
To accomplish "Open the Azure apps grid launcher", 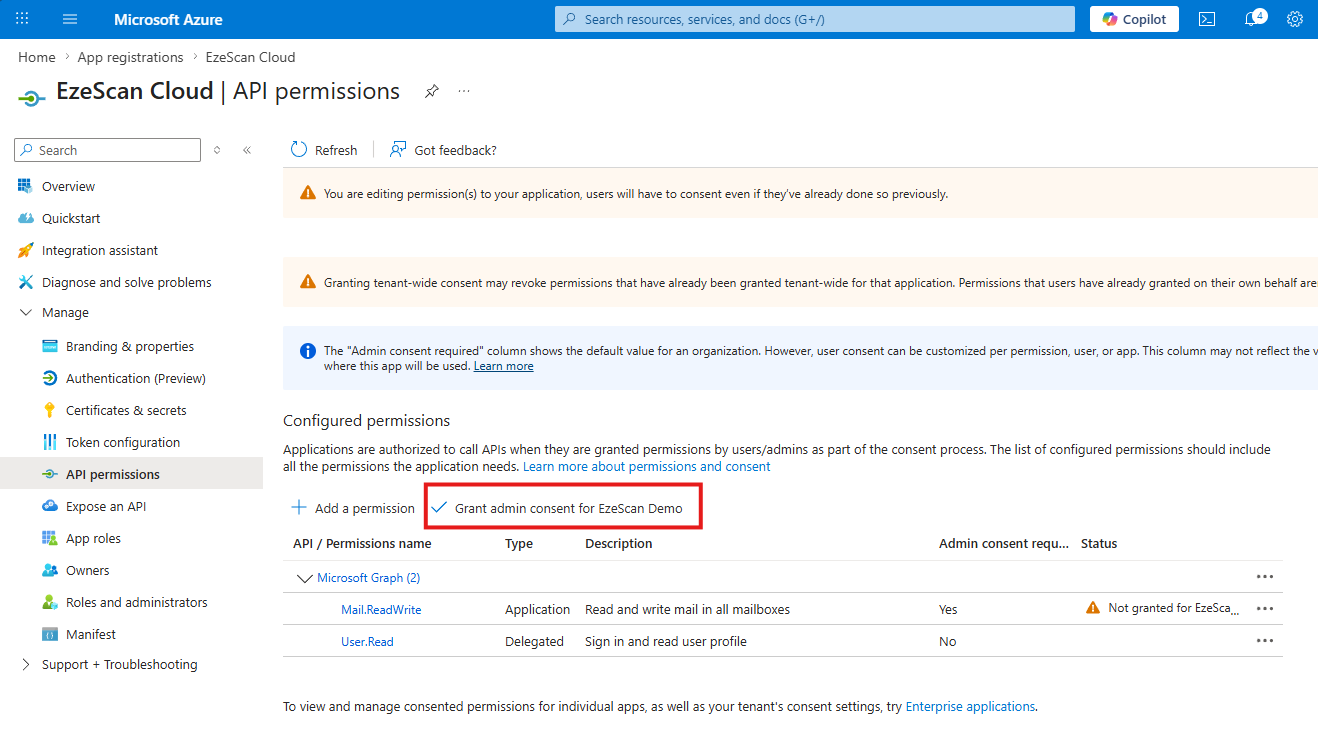I will click(23, 19).
